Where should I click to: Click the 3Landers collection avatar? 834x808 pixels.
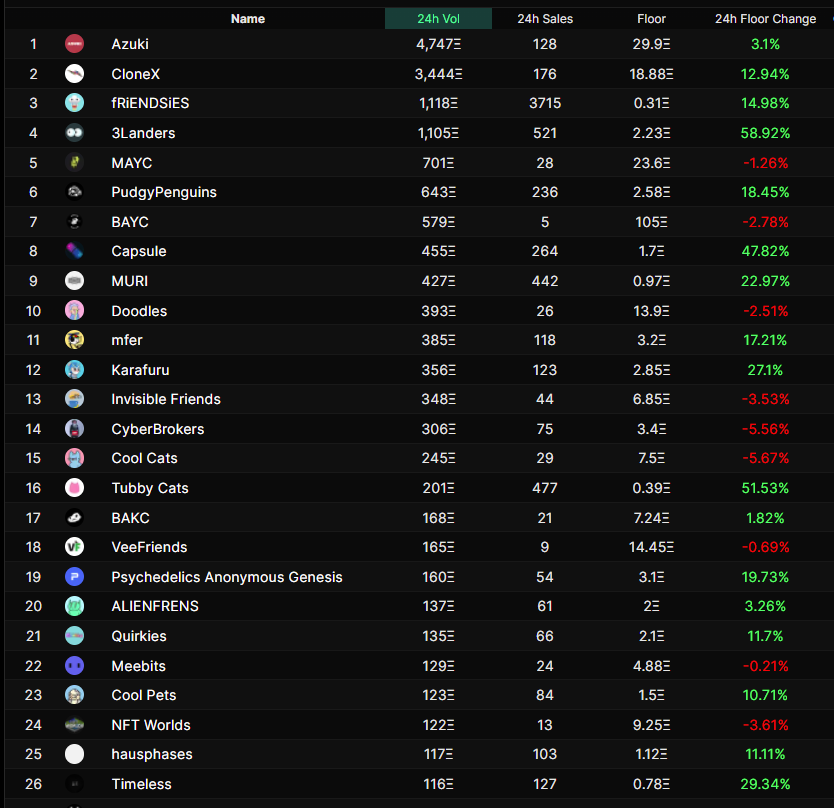[x=74, y=132]
